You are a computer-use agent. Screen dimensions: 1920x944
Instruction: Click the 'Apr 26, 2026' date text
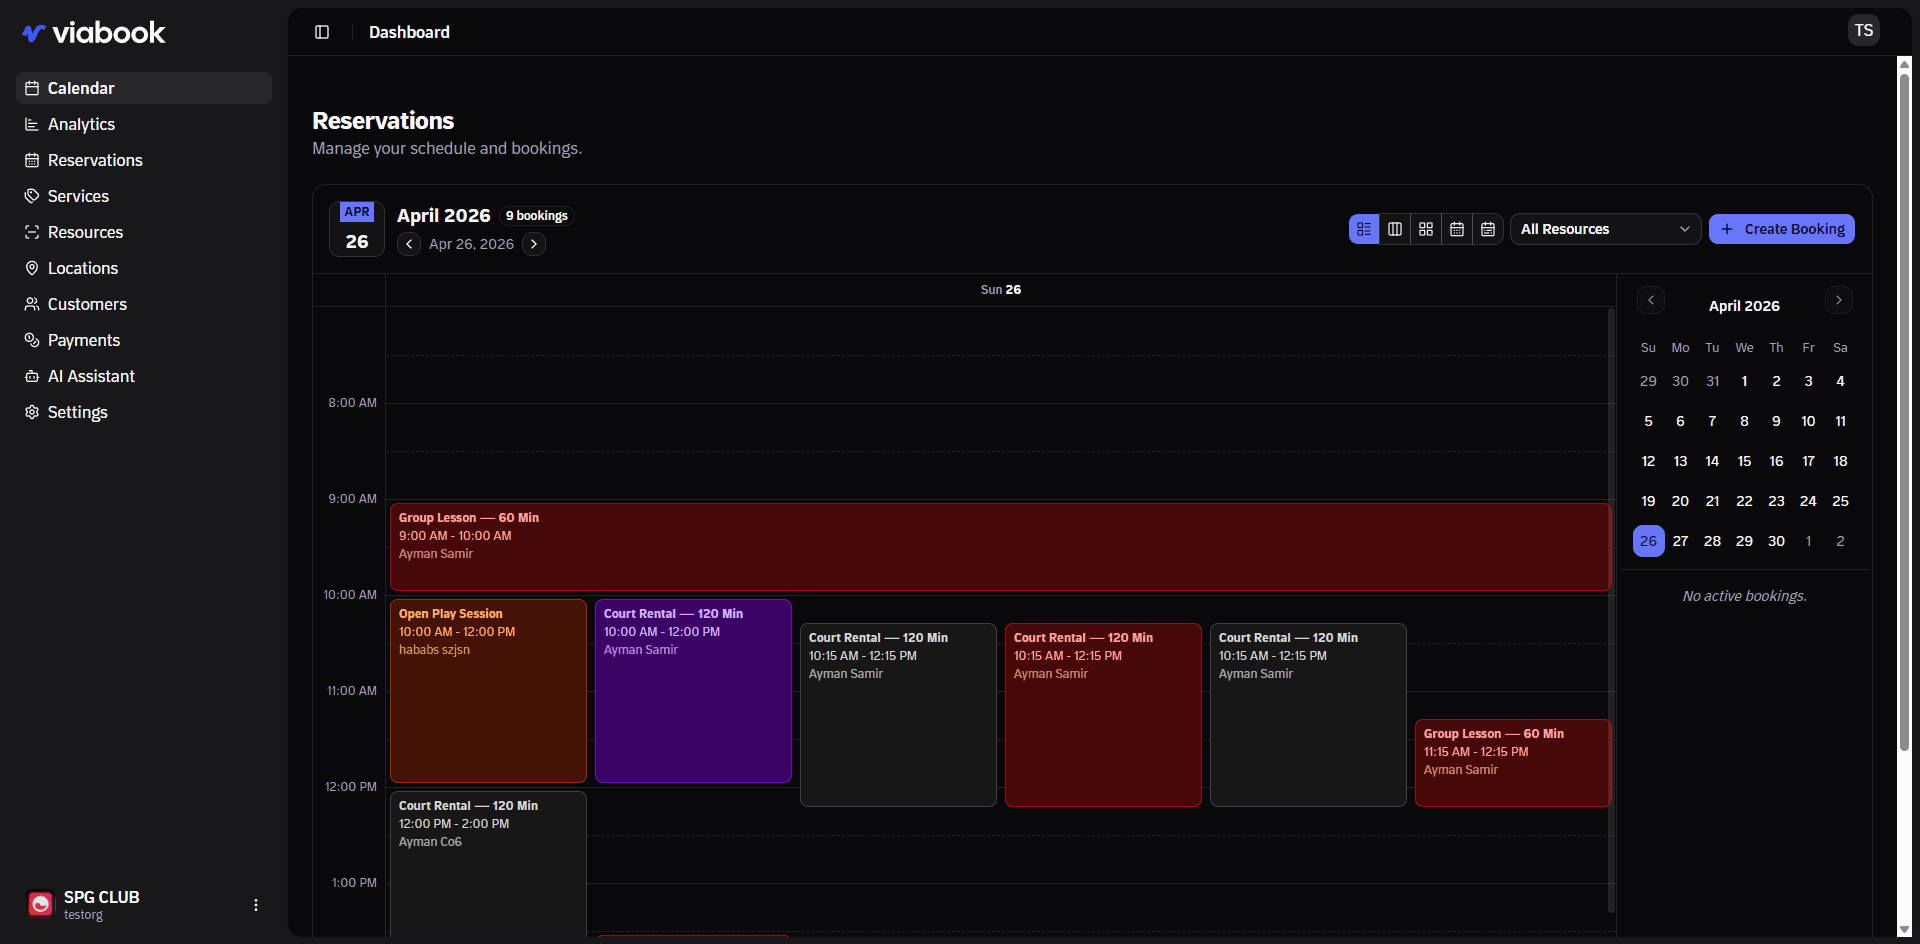point(471,244)
